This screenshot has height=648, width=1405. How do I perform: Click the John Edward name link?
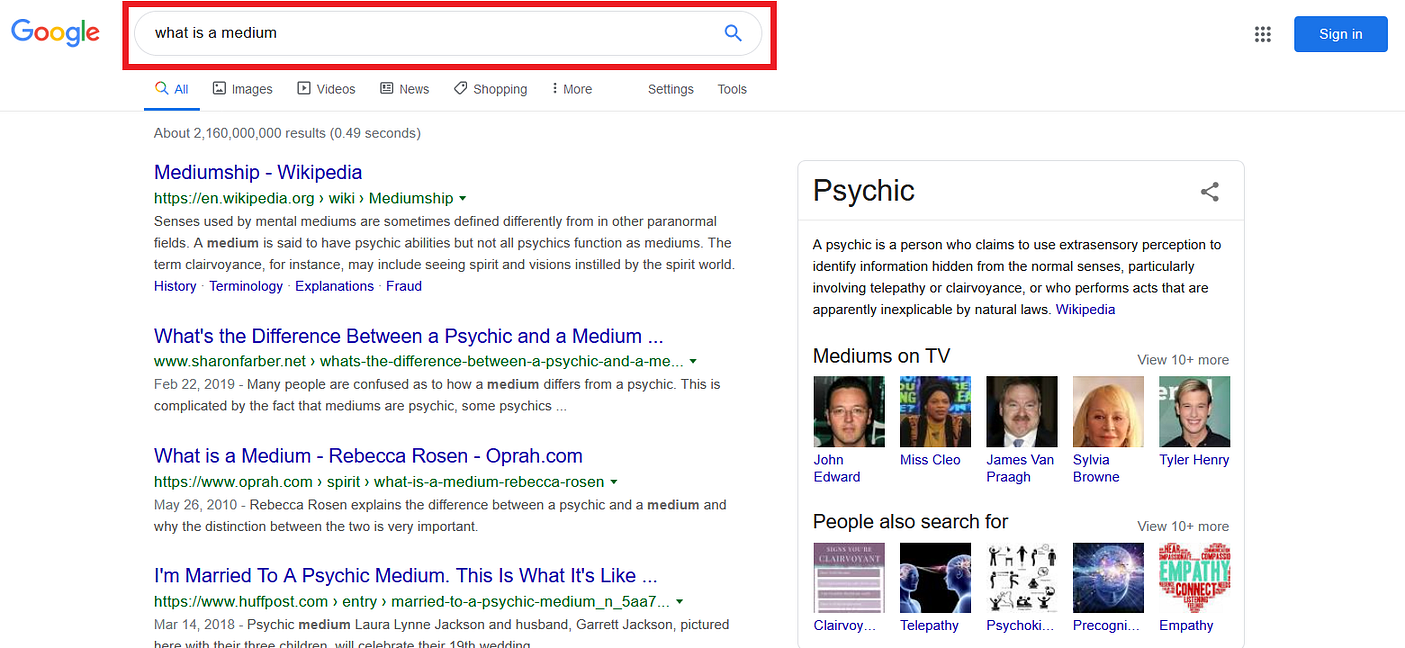837,468
